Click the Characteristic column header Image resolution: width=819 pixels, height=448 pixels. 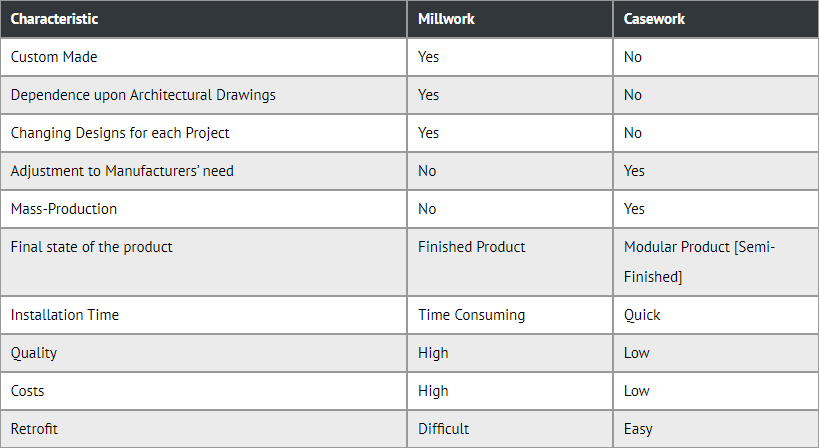click(x=53, y=19)
